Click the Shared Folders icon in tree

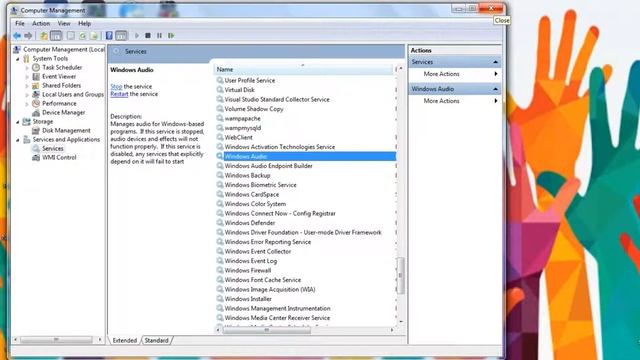[36, 85]
